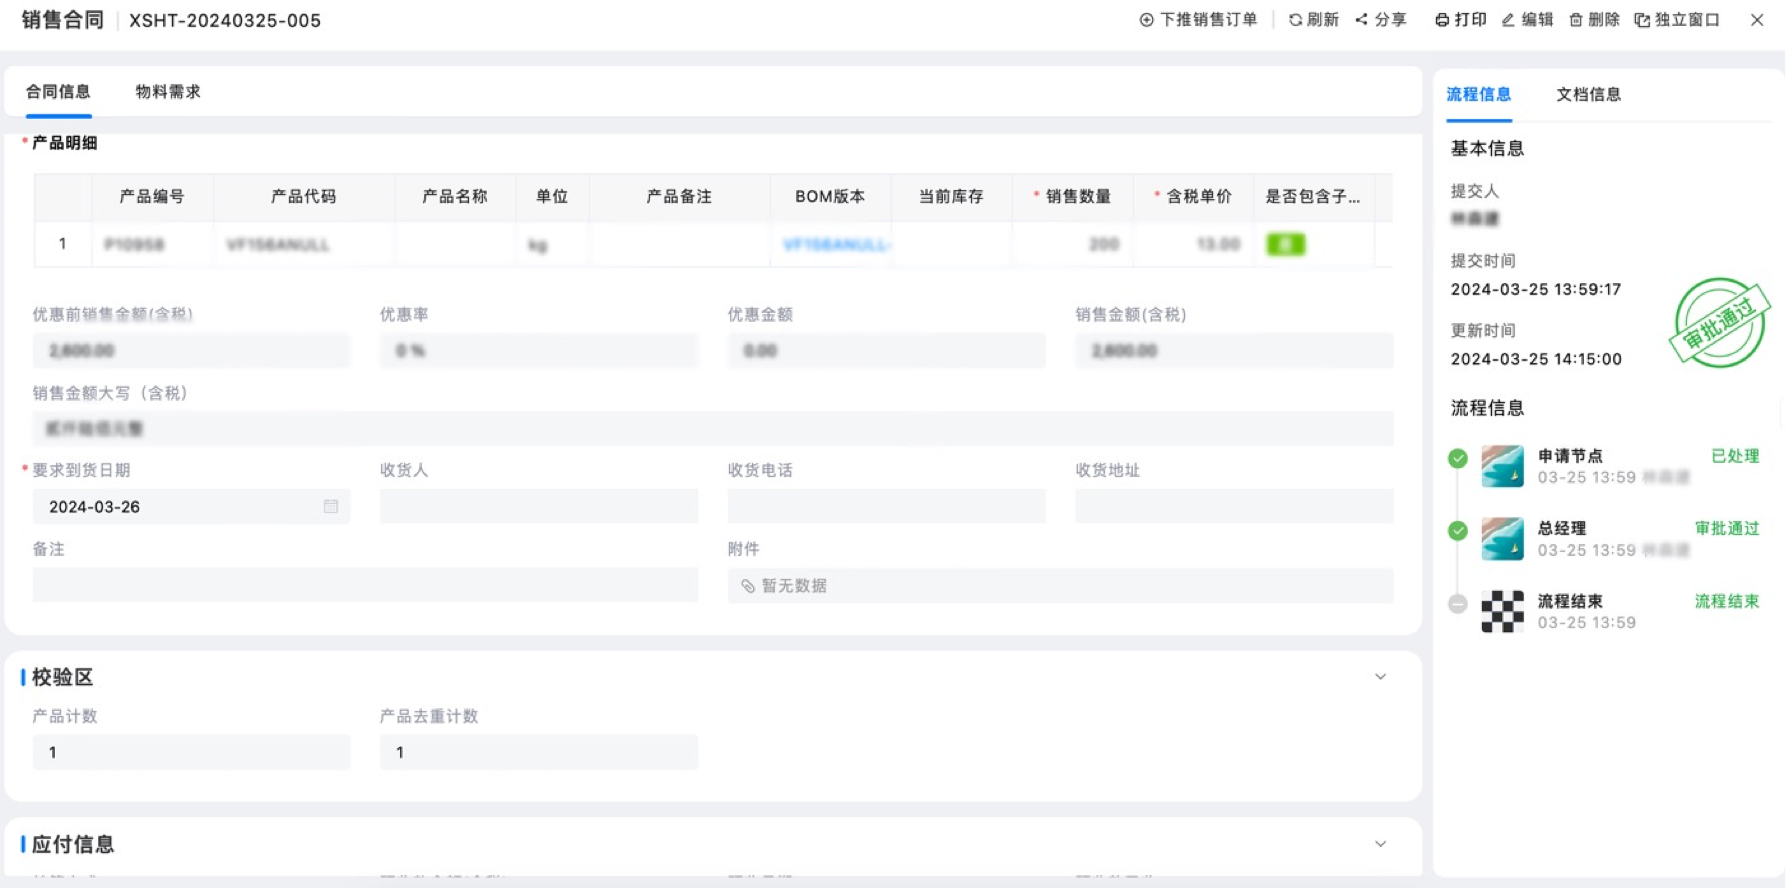Image resolution: width=1786 pixels, height=888 pixels.
Task: Open the blue BOM version link
Action: pyautogui.click(x=836, y=244)
